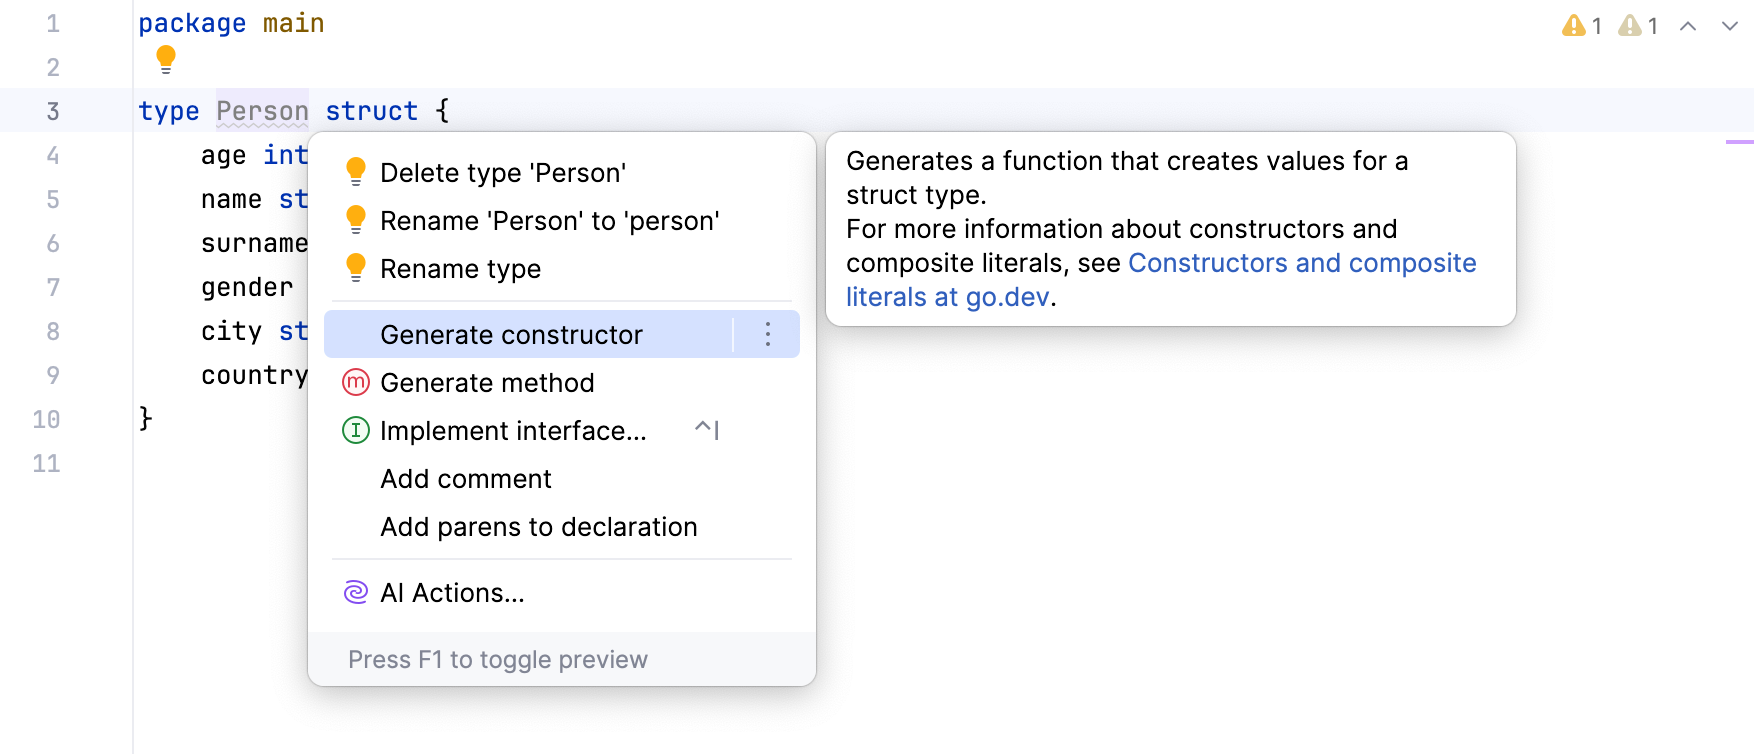Open the 'Constructors and composite literals at go.dev' link
1754x754 pixels.
pyautogui.click(x=1301, y=263)
